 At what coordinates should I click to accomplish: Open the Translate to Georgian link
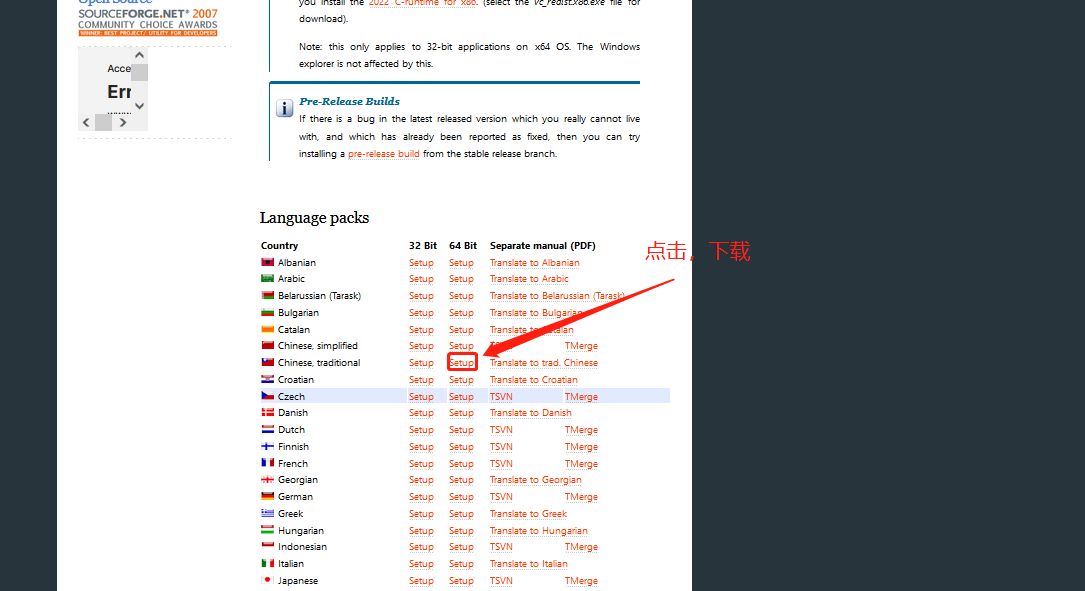(536, 480)
